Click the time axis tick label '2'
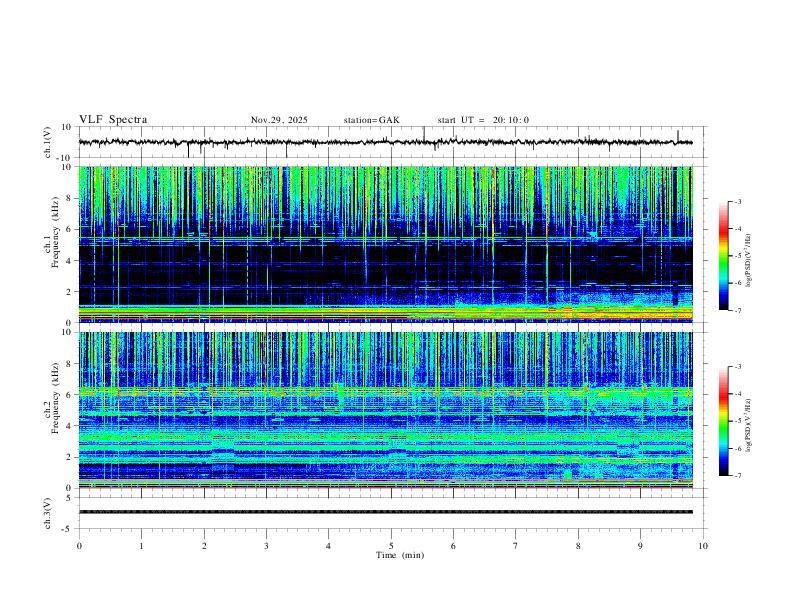 click(204, 546)
